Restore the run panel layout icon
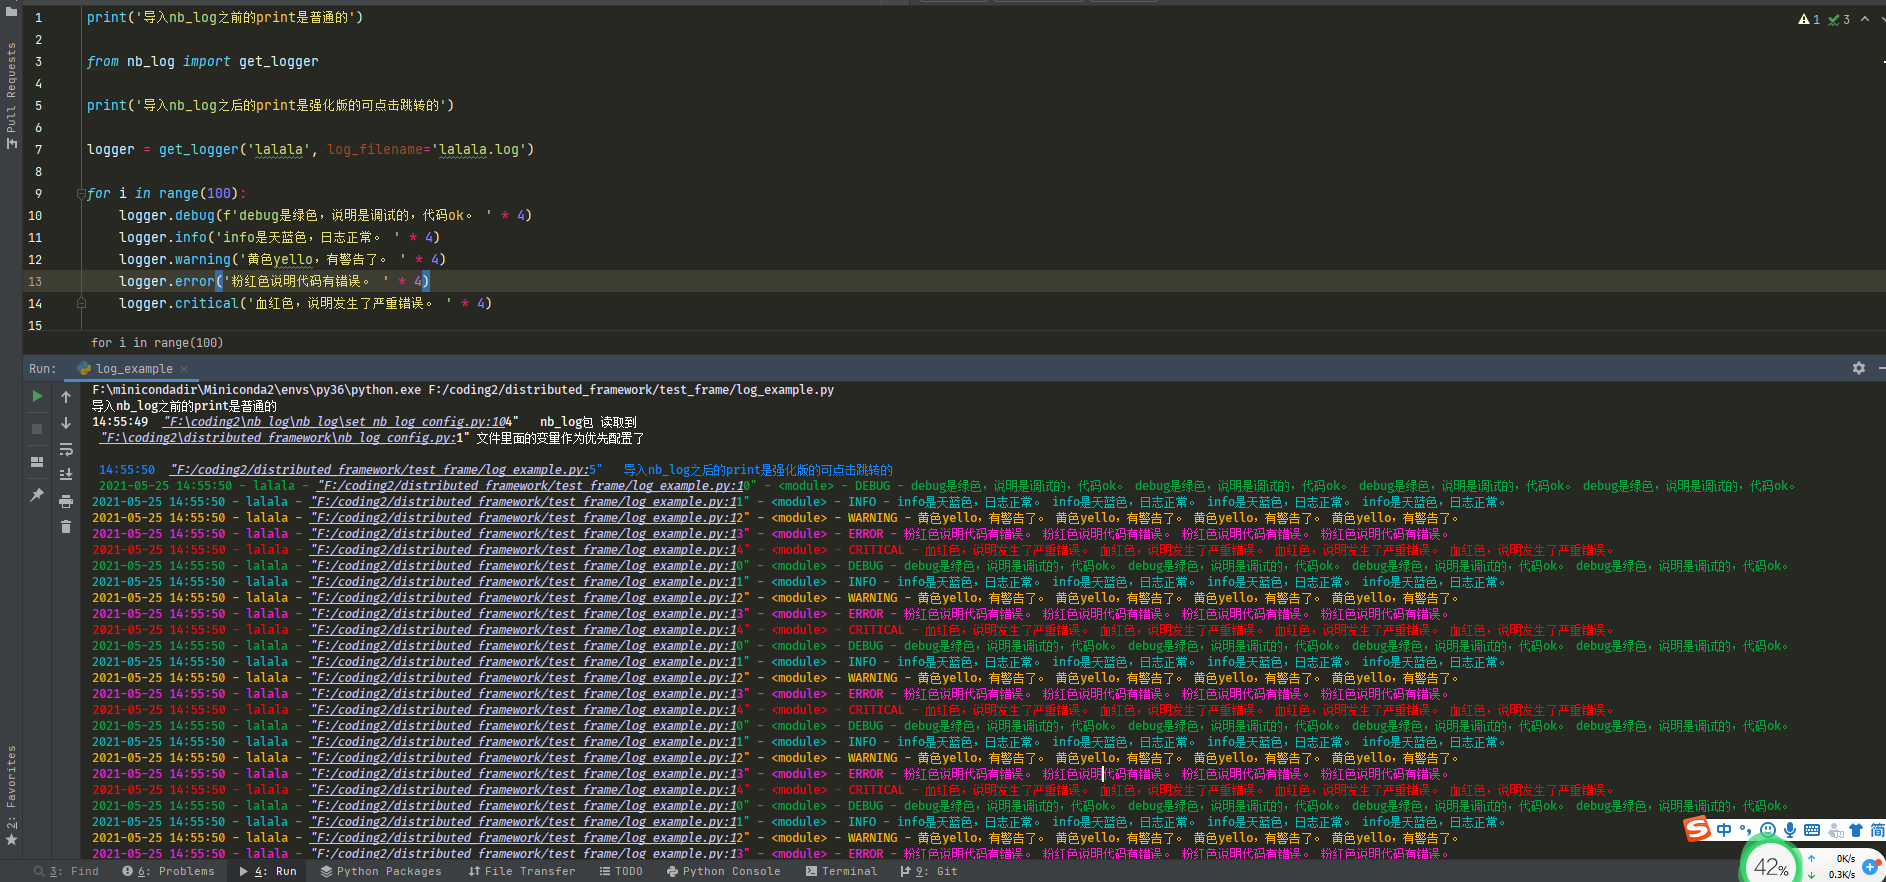 coord(37,462)
